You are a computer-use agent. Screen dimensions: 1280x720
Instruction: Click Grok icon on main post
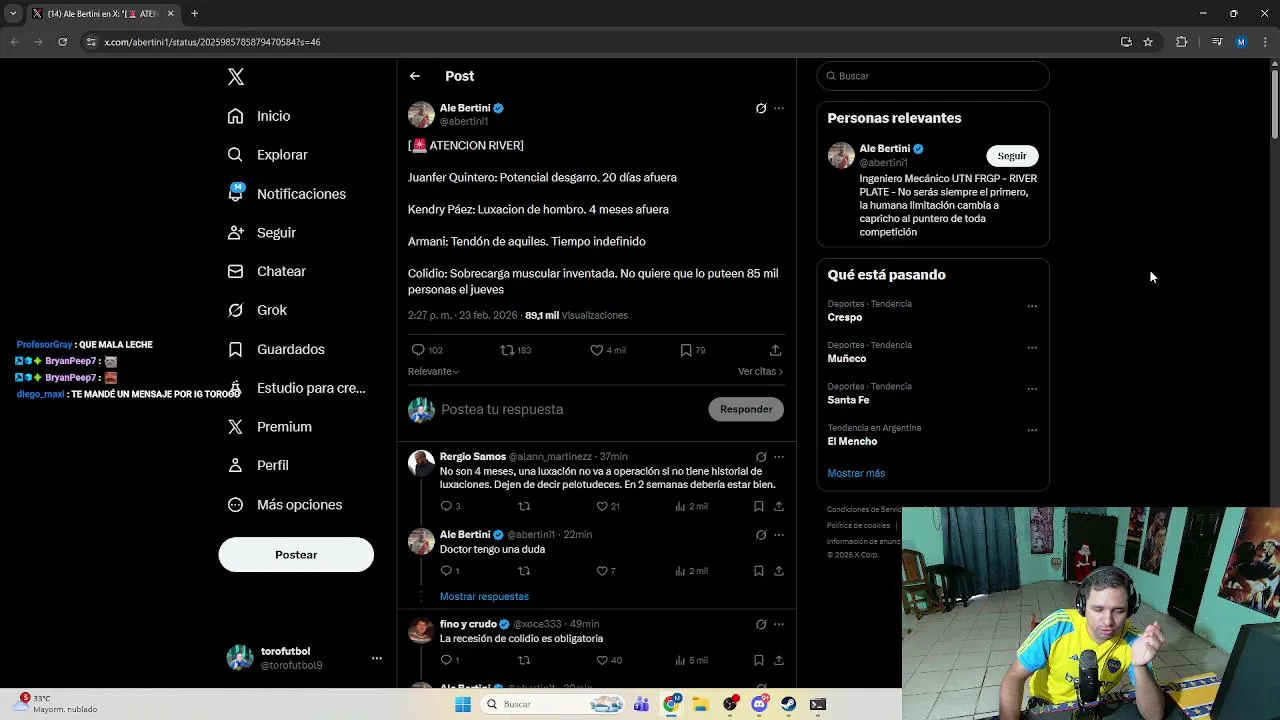pos(761,108)
